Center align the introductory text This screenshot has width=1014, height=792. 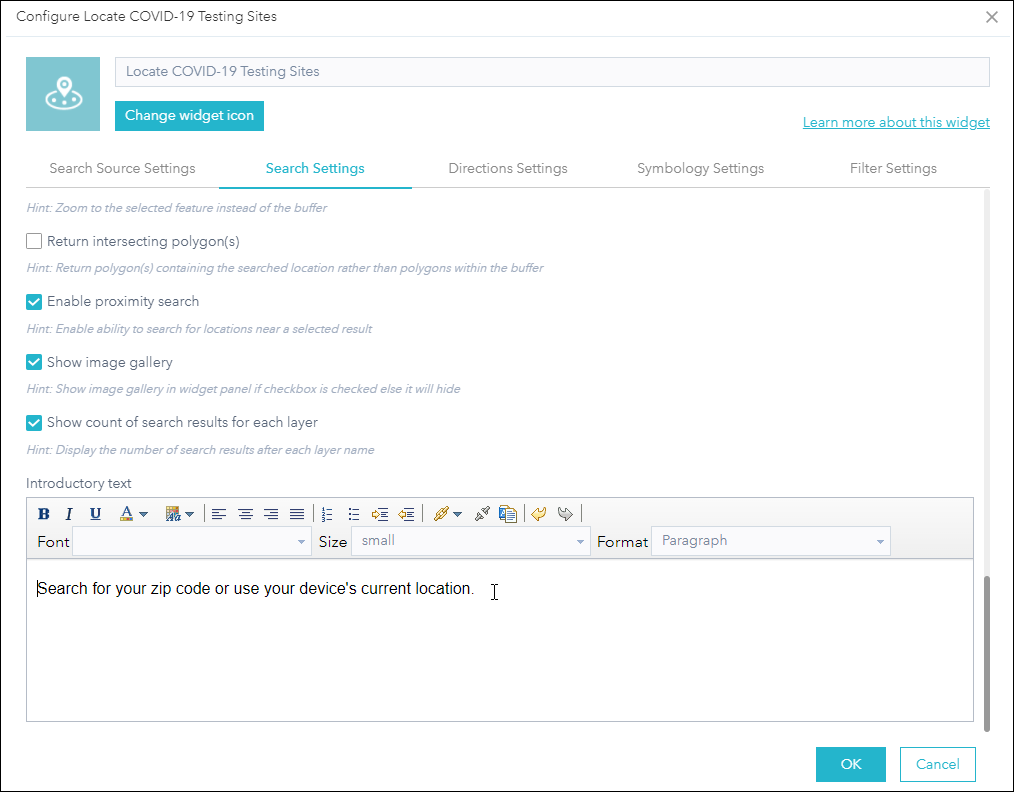[x=245, y=513]
